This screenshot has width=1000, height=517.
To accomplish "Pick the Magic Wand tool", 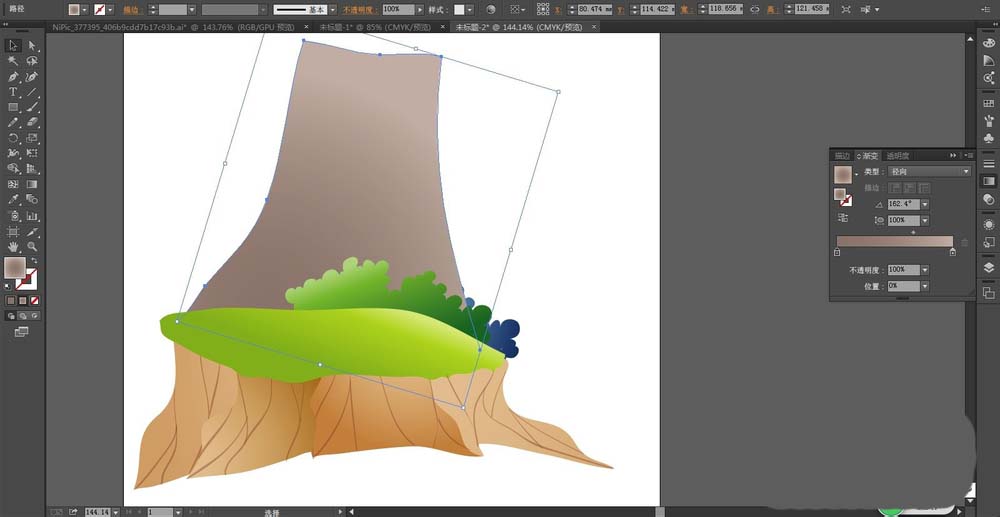I will click(x=13, y=61).
